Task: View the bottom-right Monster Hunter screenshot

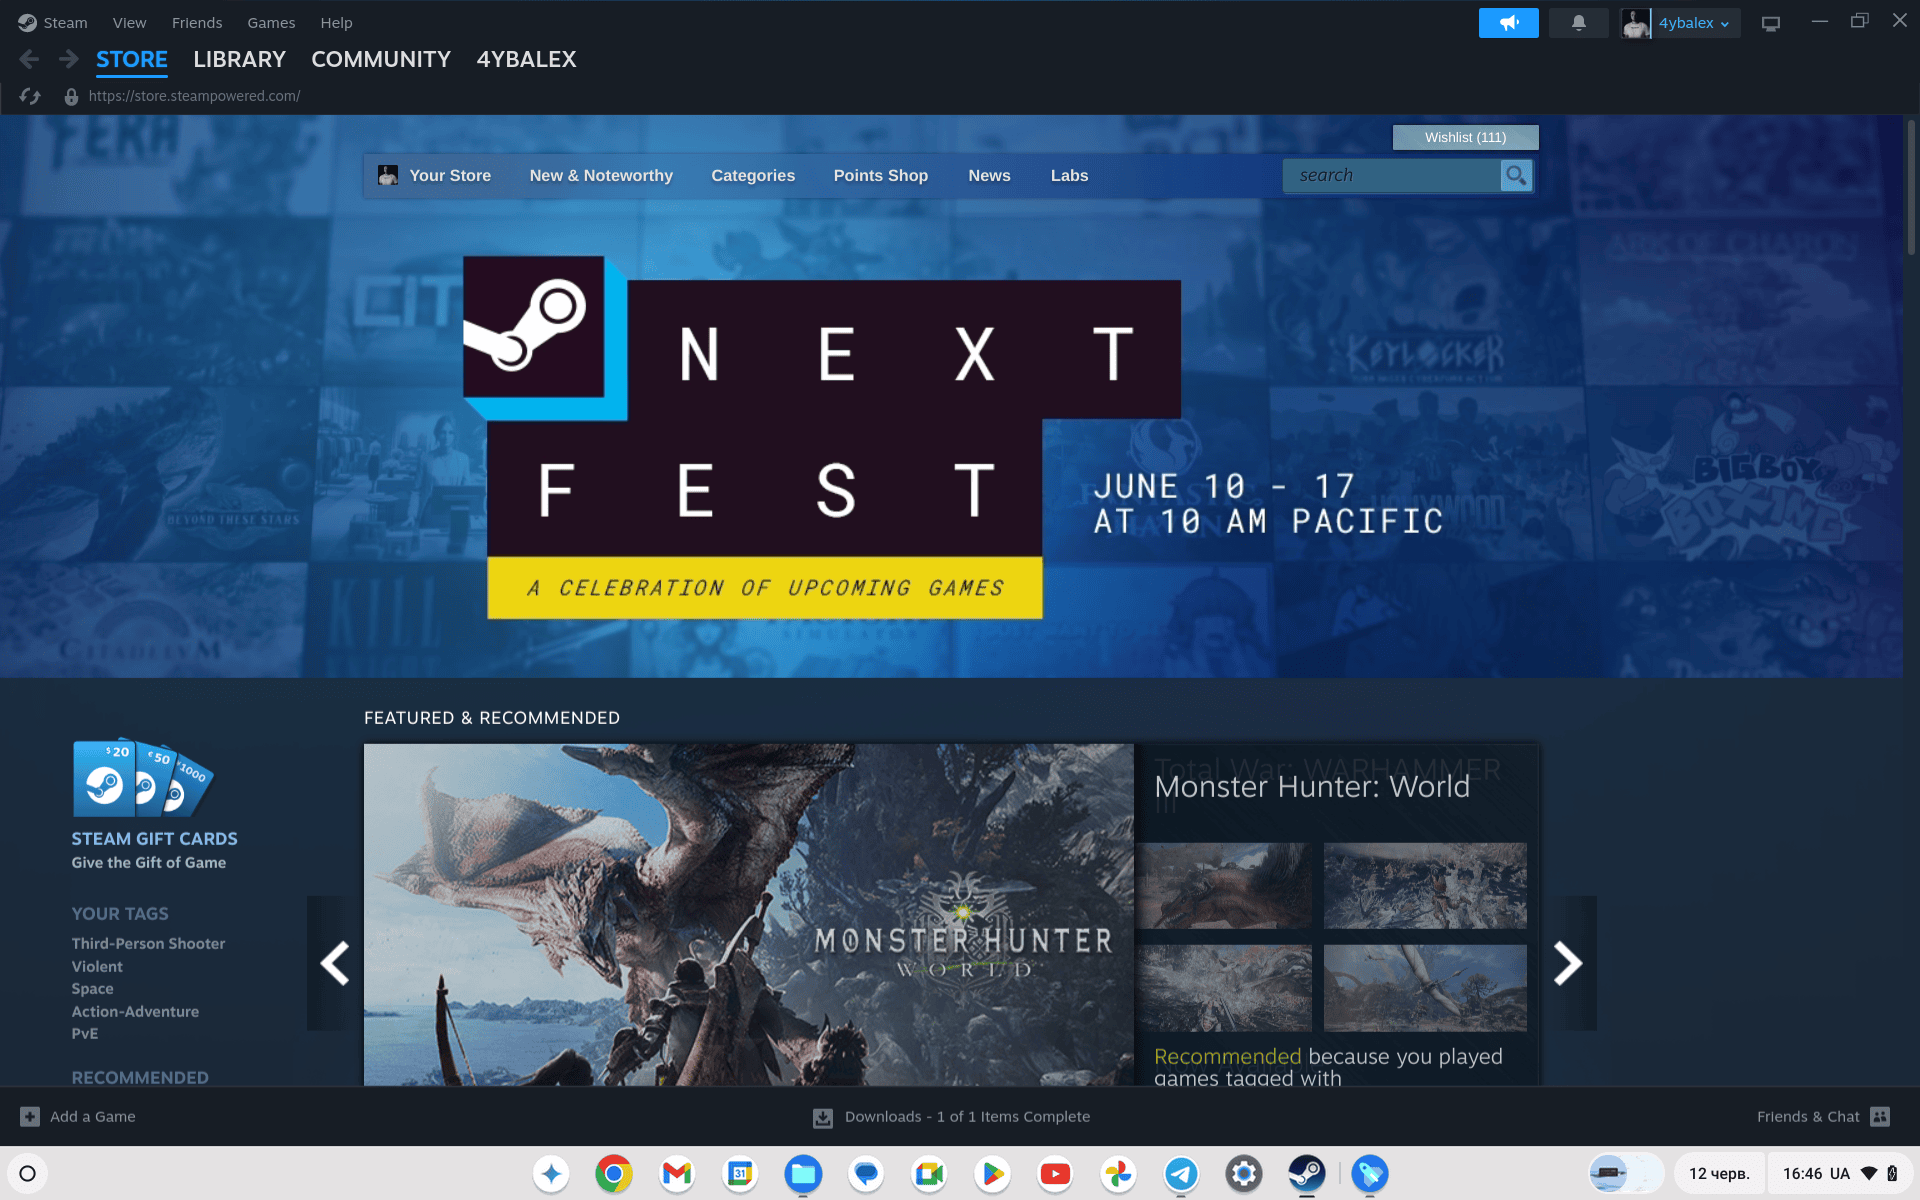Action: click(x=1425, y=988)
